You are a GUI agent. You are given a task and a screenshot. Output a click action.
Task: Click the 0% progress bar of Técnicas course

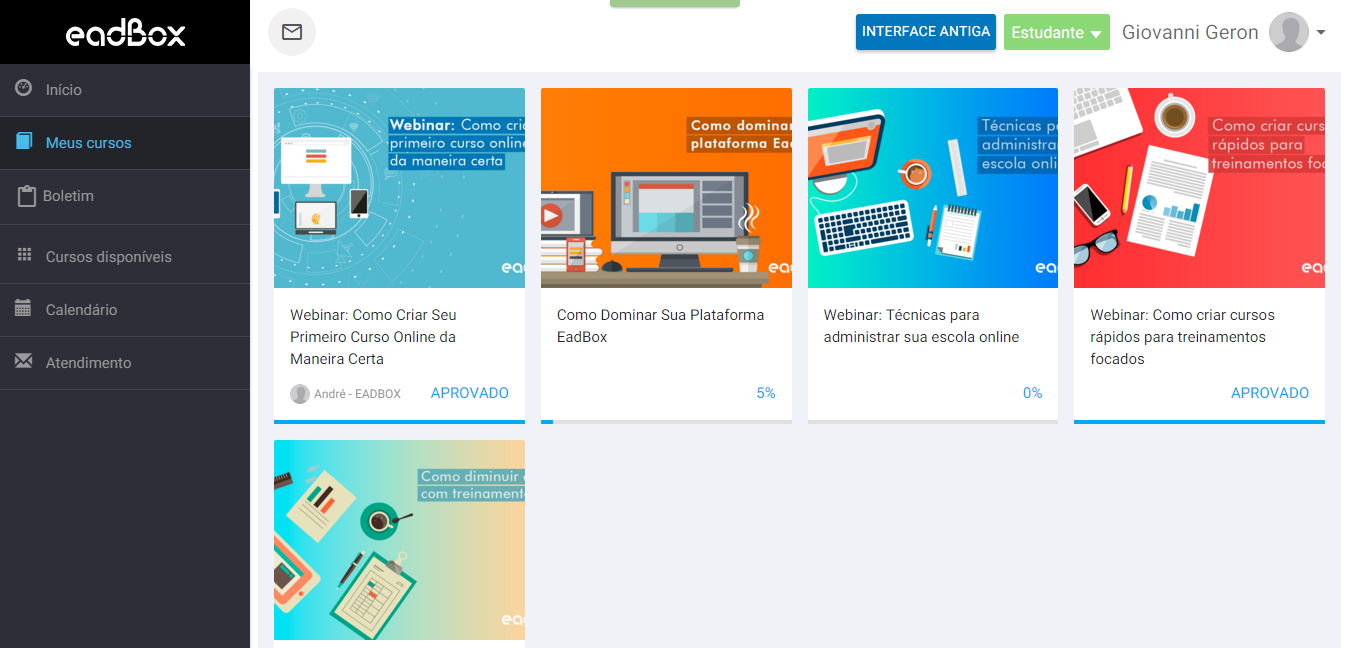tap(933, 421)
